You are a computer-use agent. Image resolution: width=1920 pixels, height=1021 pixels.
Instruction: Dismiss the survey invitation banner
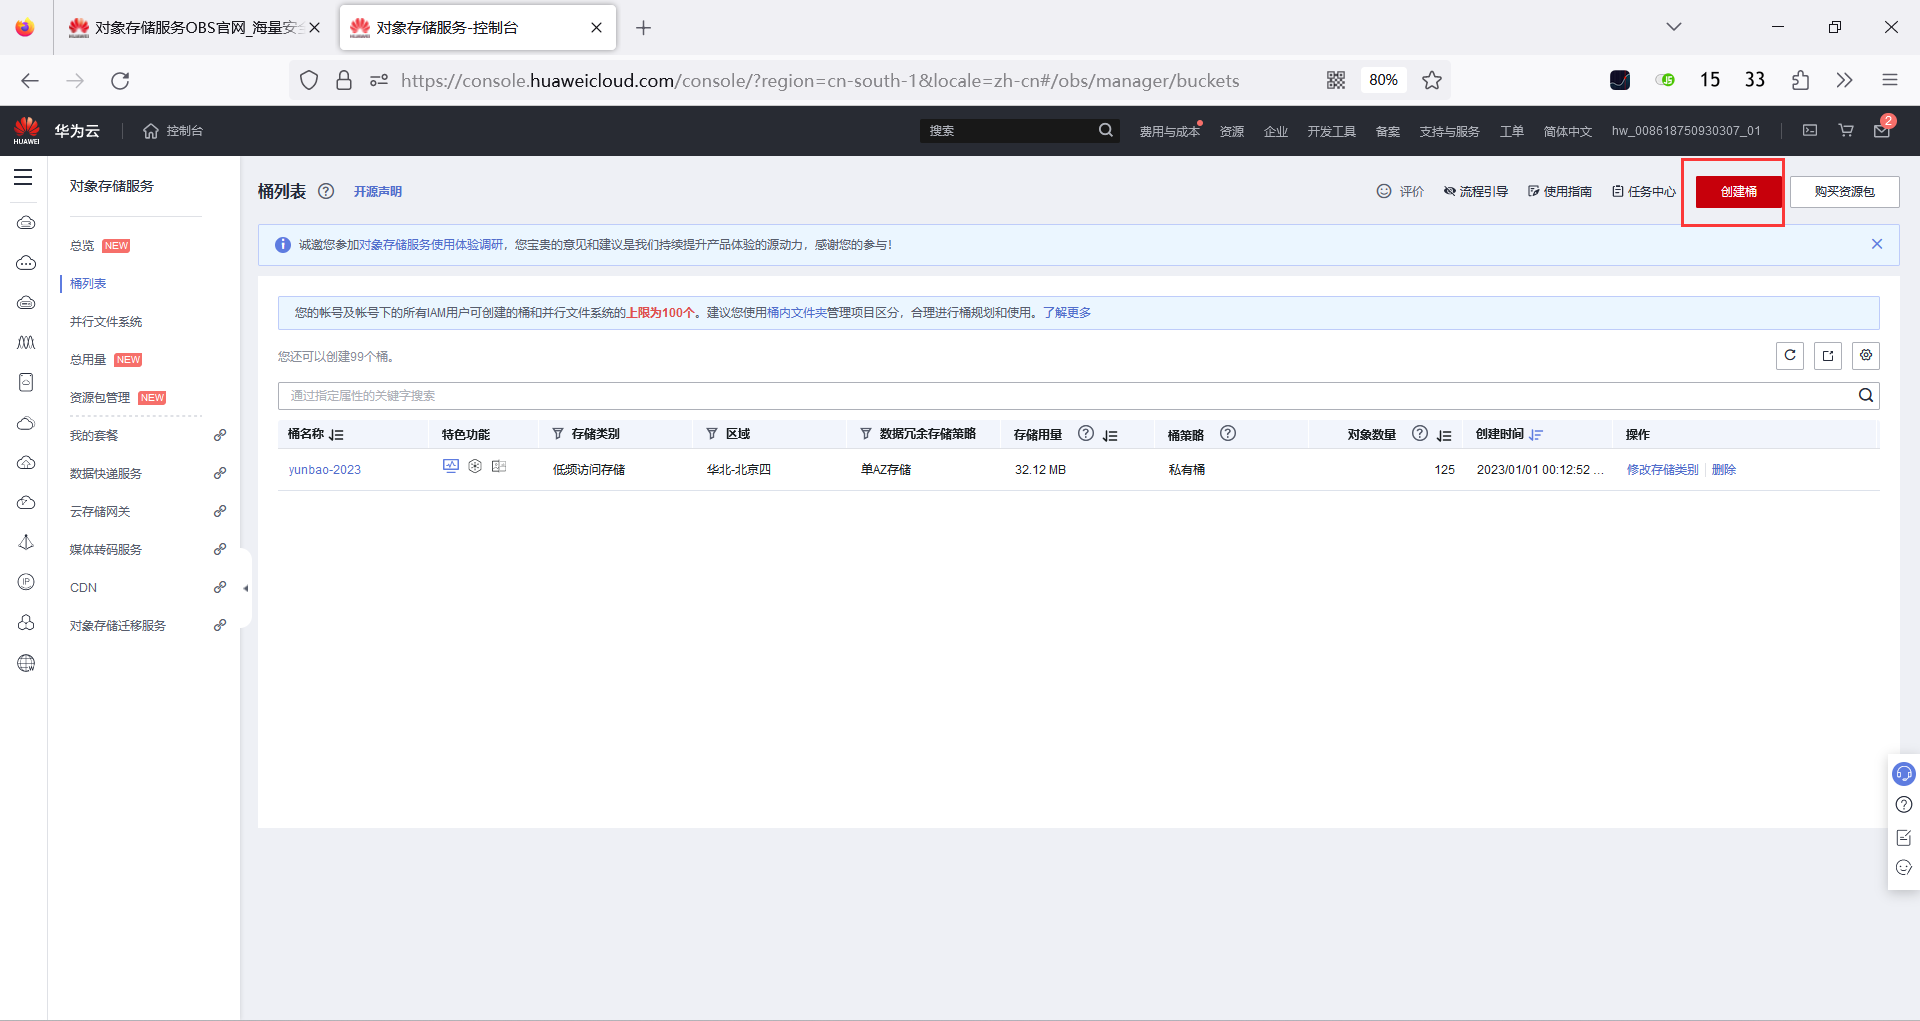[x=1877, y=244]
